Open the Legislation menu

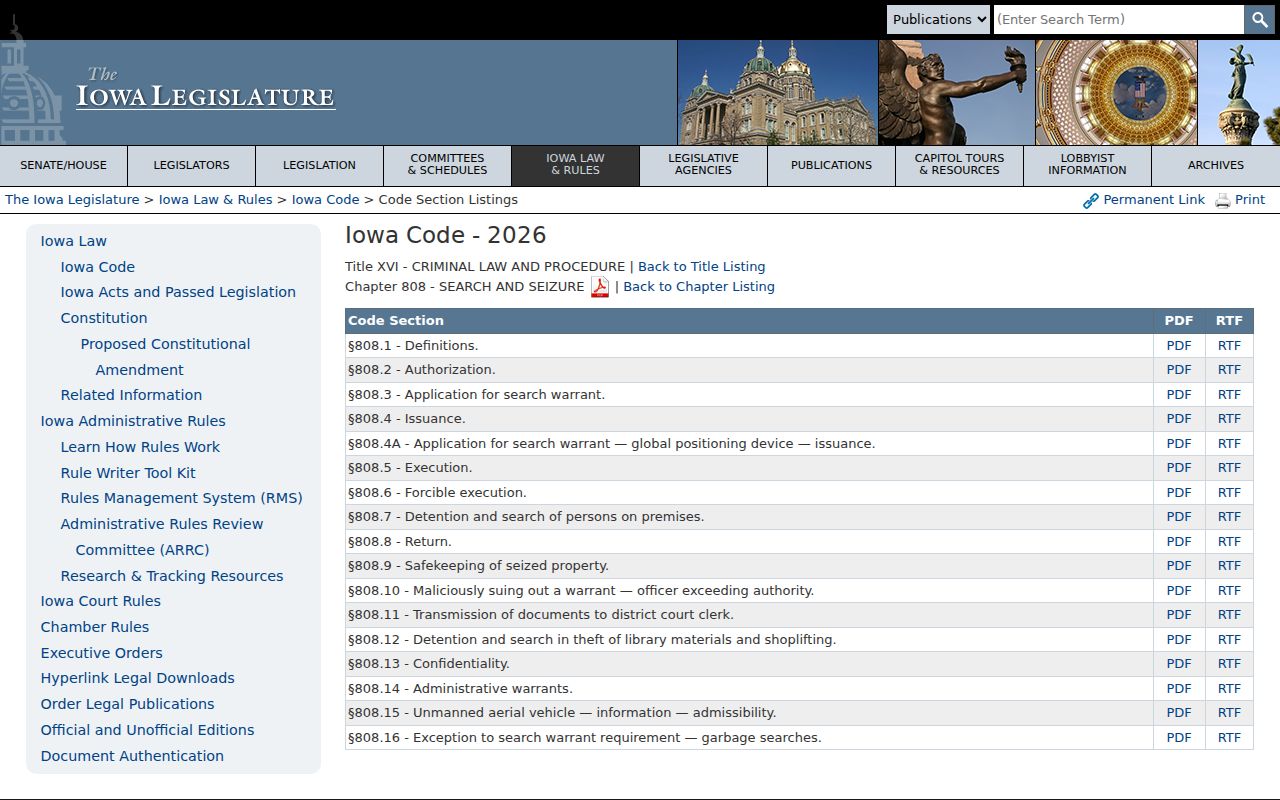pyautogui.click(x=319, y=166)
